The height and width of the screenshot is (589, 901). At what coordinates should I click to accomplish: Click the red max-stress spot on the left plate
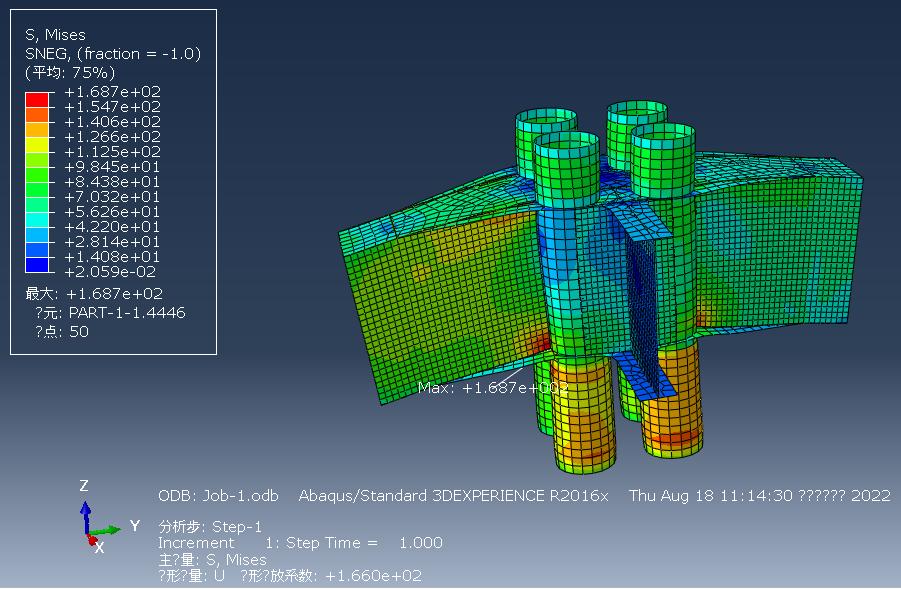click(x=540, y=344)
